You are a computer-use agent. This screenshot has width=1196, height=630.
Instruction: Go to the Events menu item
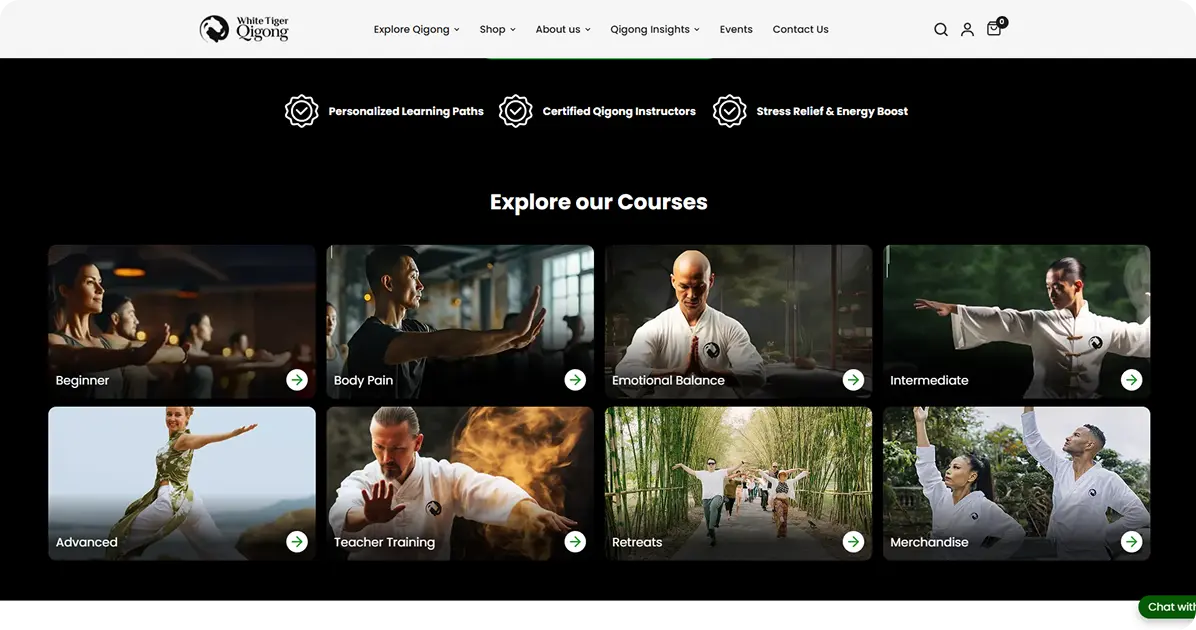[736, 30]
